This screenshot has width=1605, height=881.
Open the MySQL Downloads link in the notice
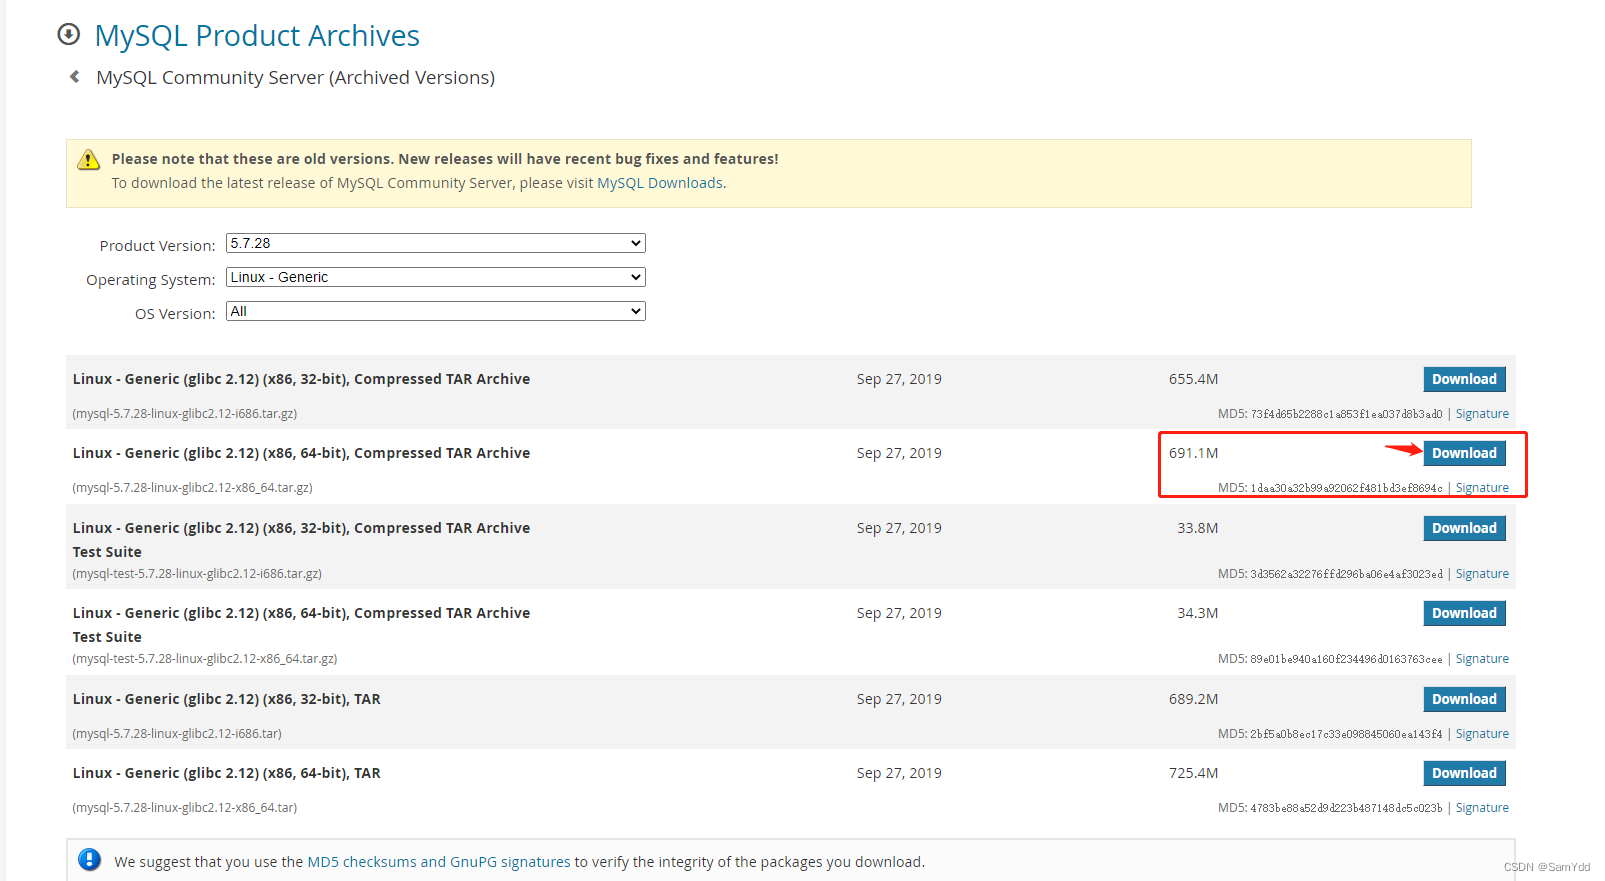tap(660, 183)
